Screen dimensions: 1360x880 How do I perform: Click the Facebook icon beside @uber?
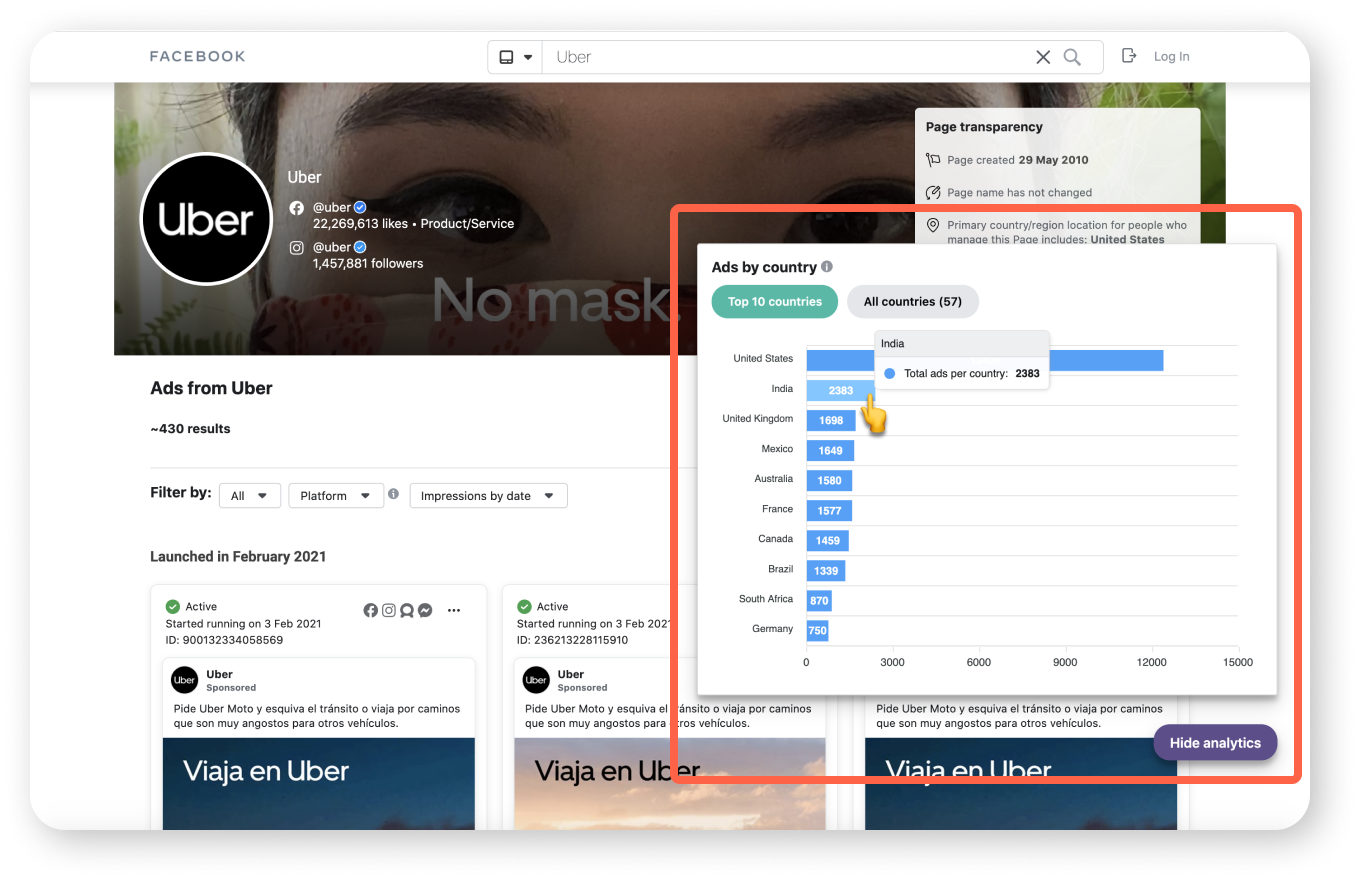coord(296,208)
